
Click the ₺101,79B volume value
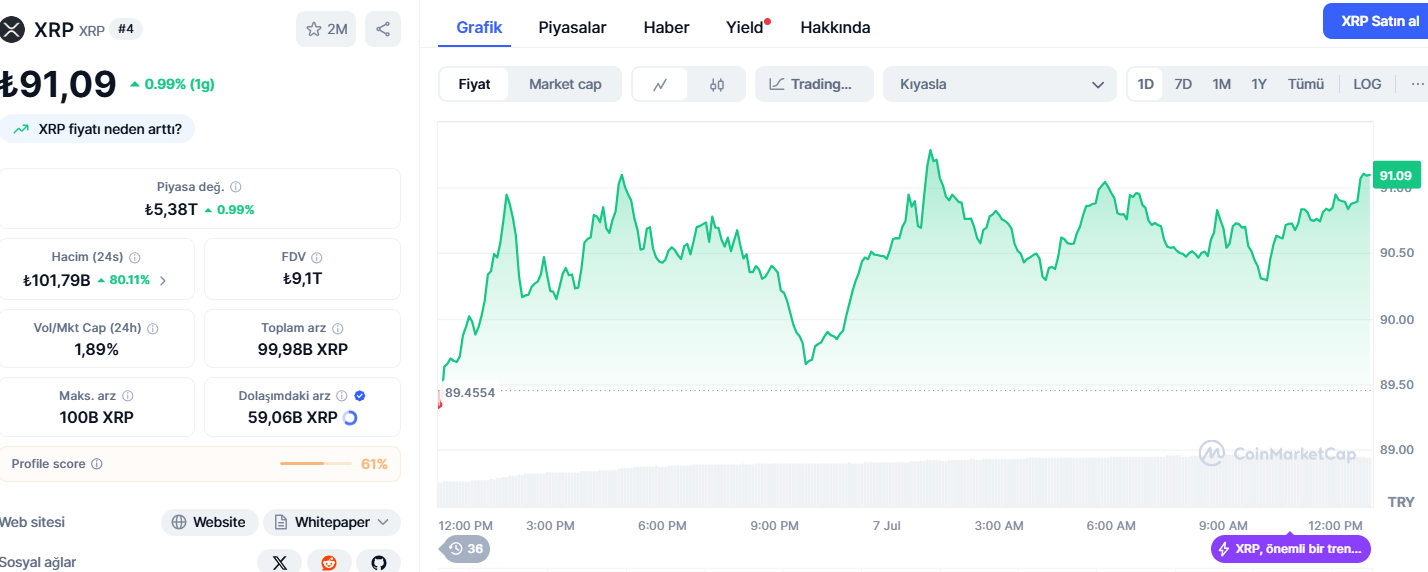click(57, 280)
